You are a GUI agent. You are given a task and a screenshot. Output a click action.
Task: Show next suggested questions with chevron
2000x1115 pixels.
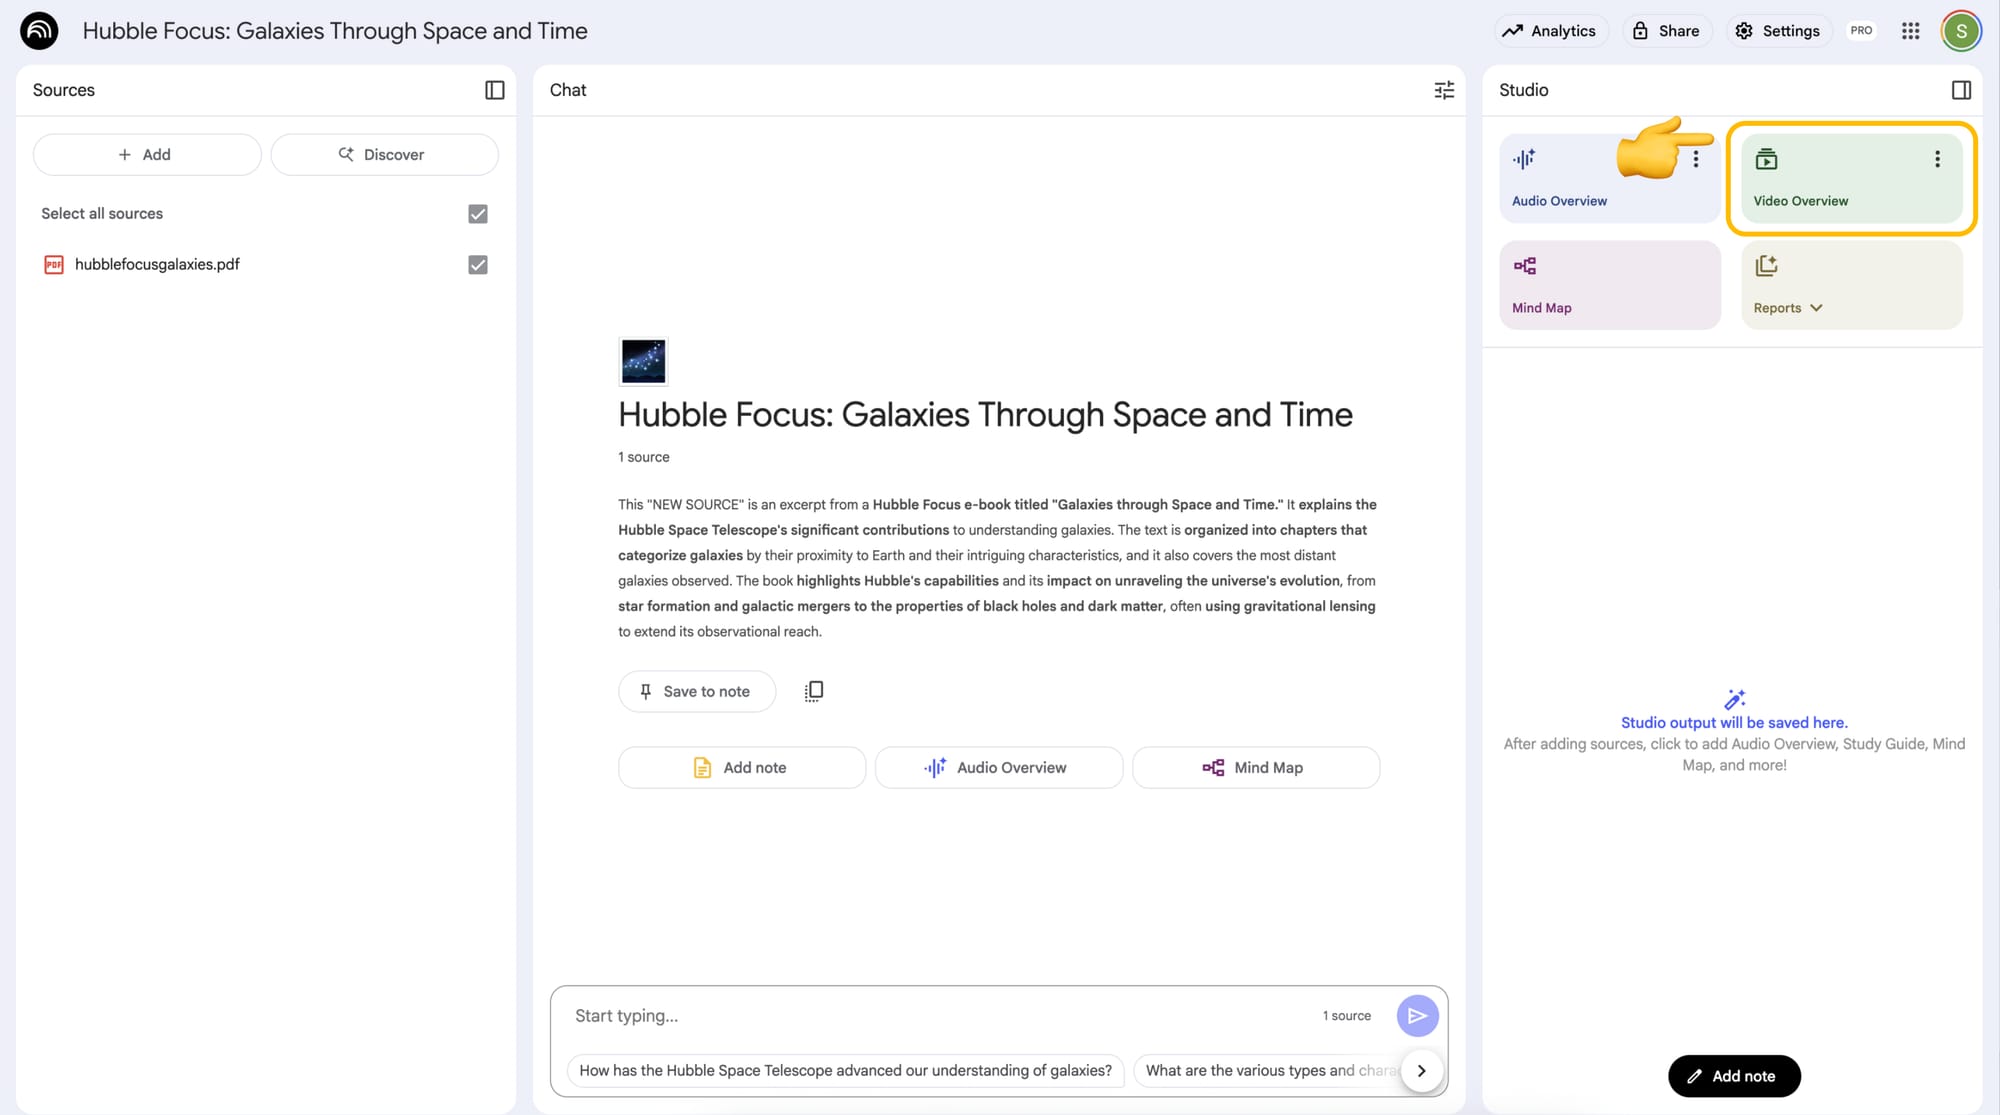(x=1421, y=1071)
